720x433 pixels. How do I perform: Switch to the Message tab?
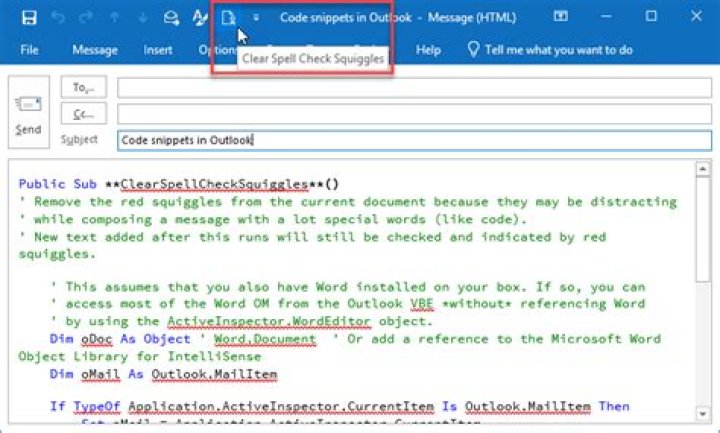point(95,50)
